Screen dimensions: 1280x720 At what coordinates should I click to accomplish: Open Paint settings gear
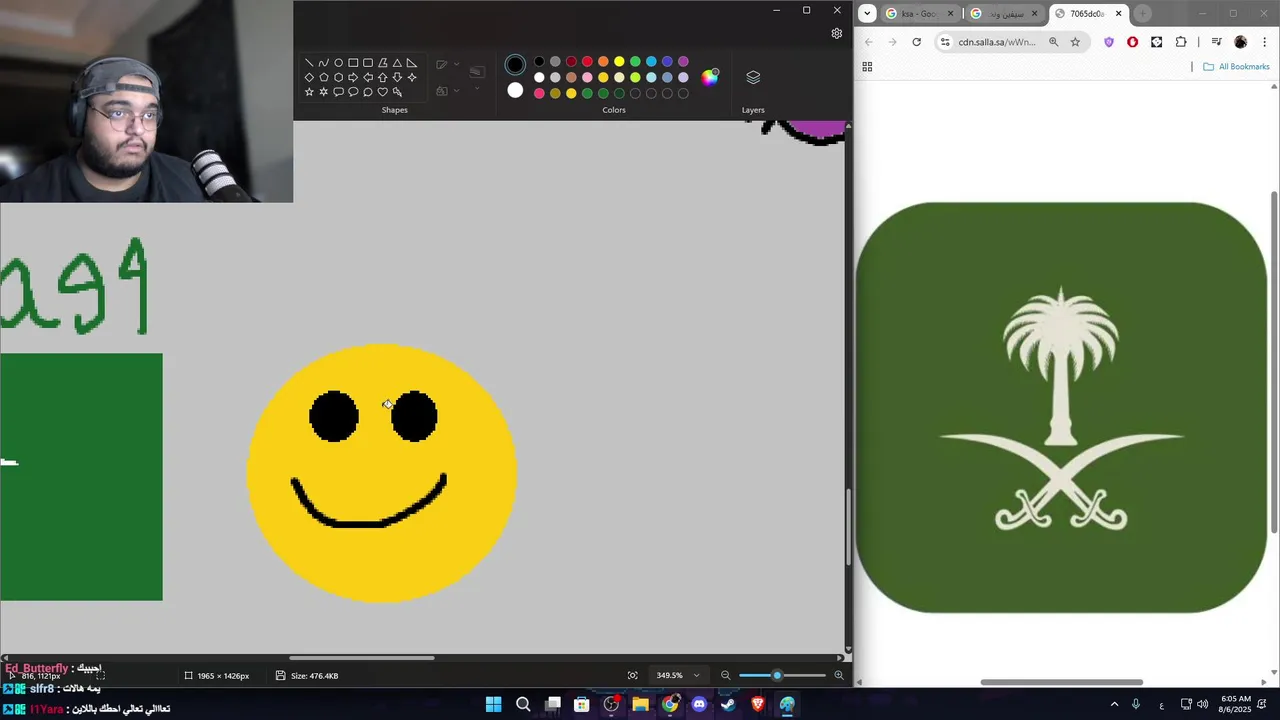click(837, 33)
